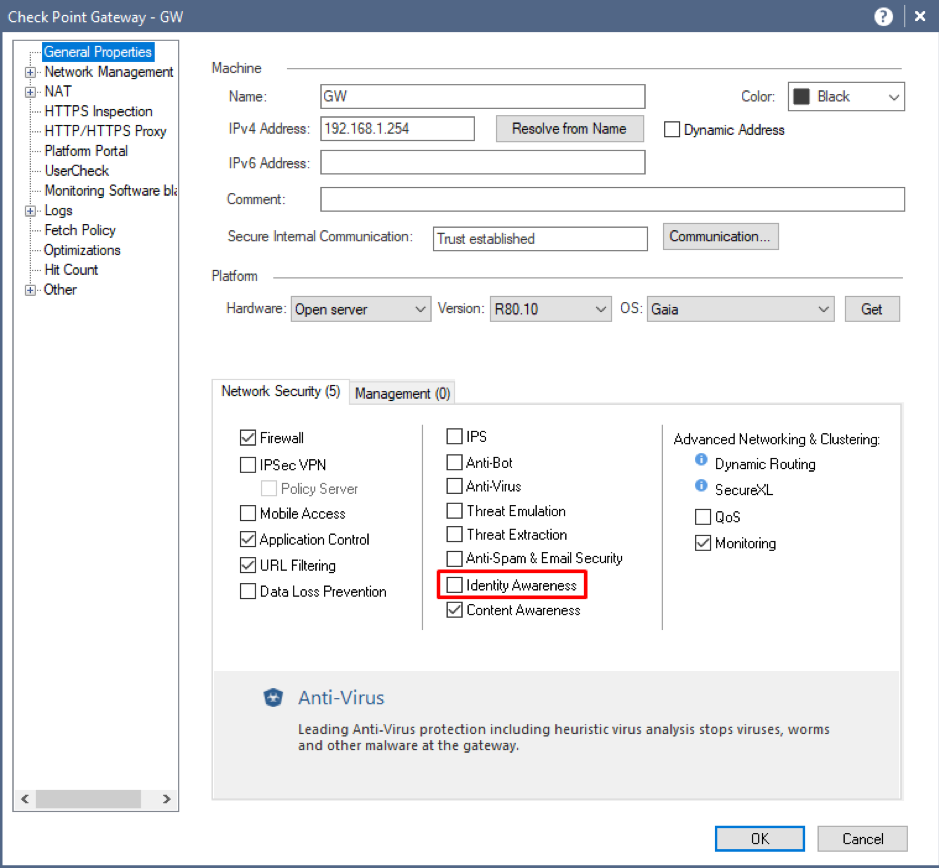The width and height of the screenshot is (939, 868).
Task: Click the tree scrollbar left arrow
Action: point(25,799)
